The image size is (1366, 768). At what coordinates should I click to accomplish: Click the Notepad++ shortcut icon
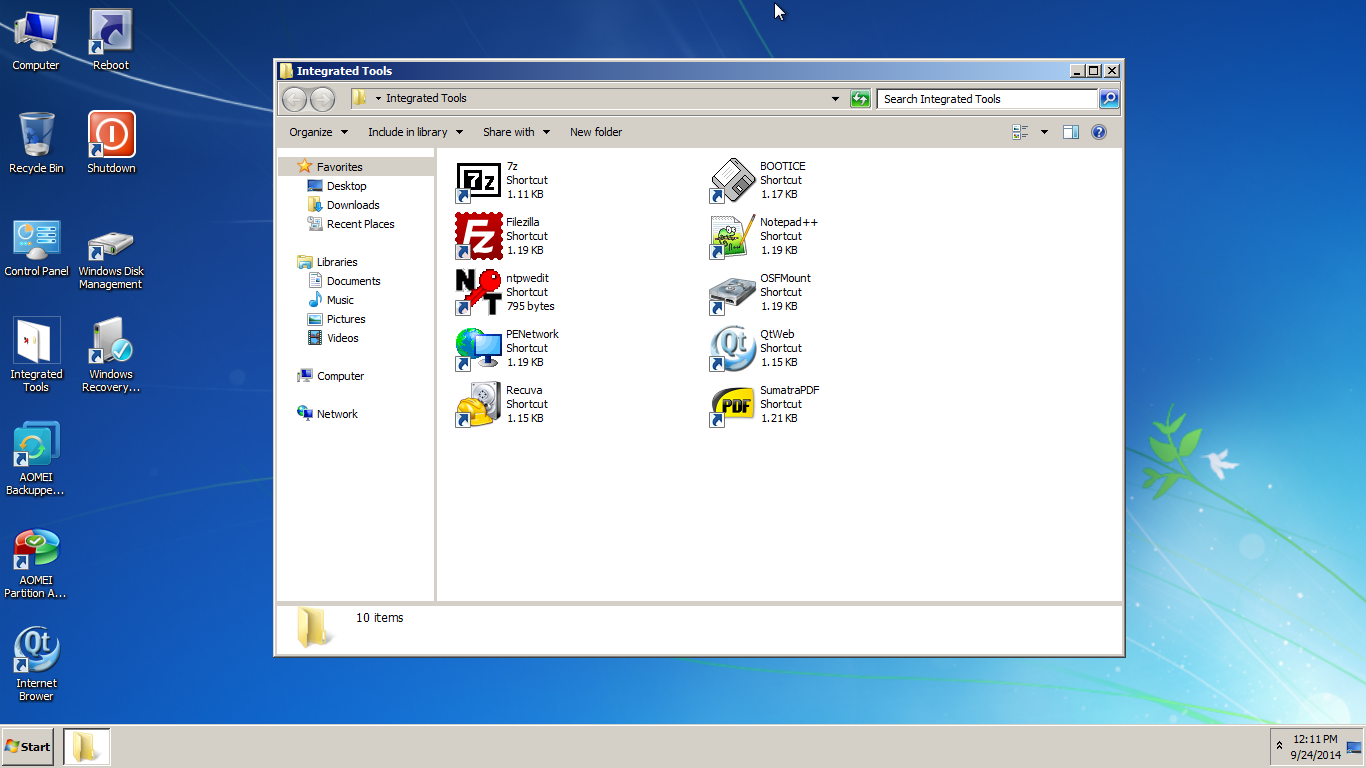point(732,237)
